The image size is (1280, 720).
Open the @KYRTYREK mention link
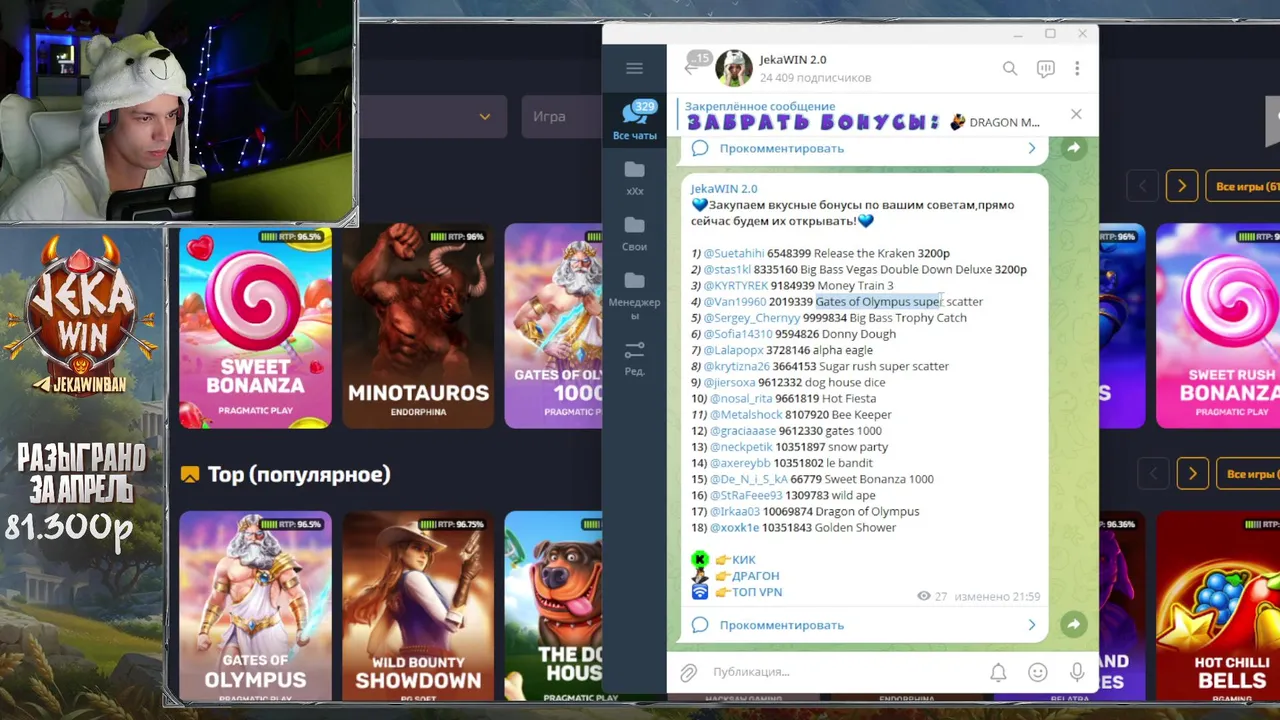tap(736, 285)
